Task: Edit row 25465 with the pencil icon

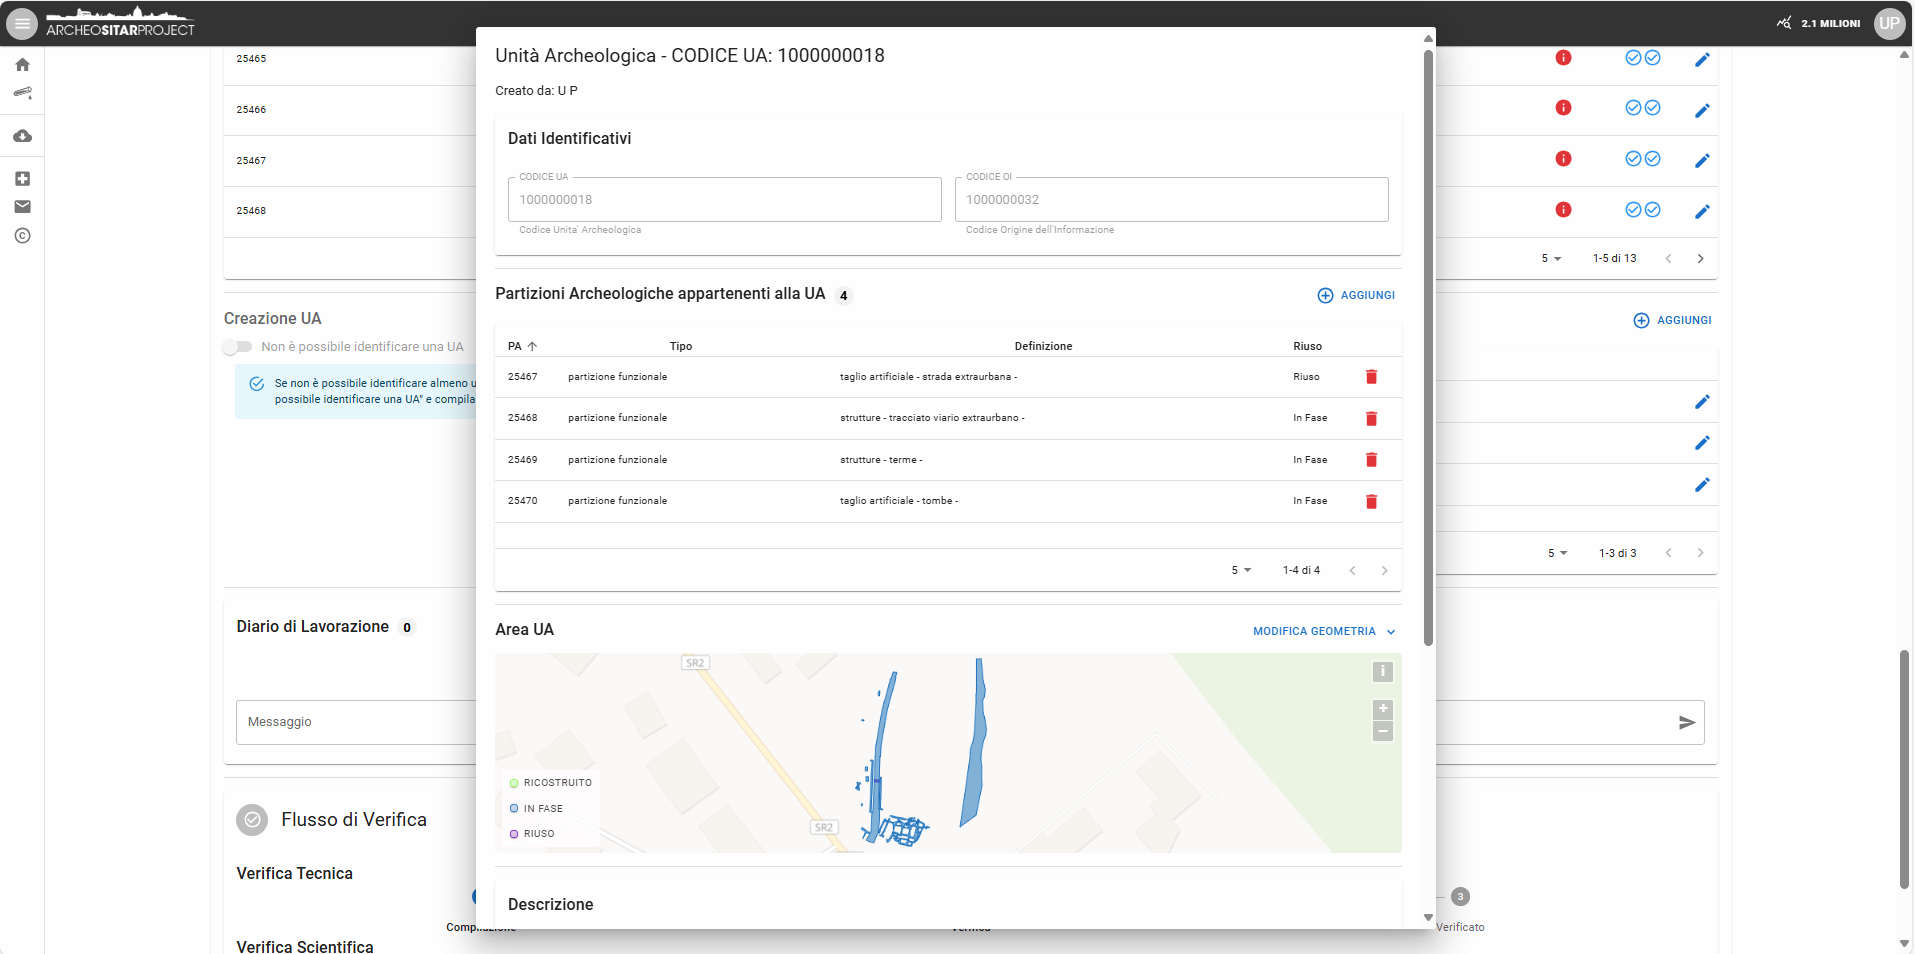Action: tap(1702, 59)
